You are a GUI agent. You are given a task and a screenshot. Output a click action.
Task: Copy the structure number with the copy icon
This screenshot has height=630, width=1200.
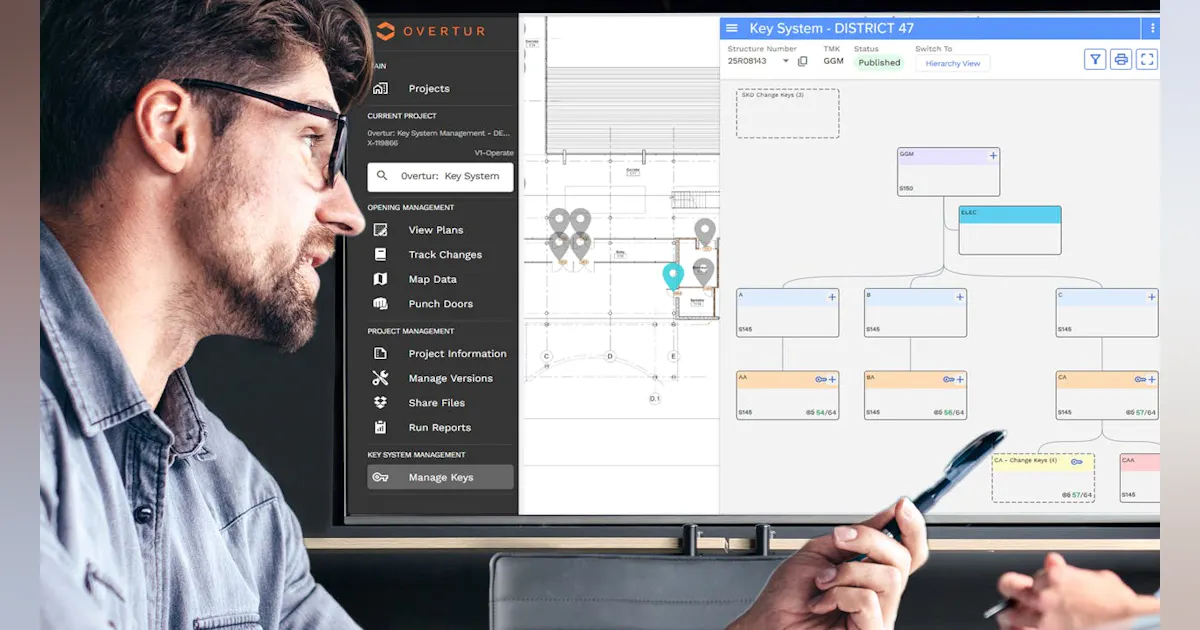tap(802, 61)
